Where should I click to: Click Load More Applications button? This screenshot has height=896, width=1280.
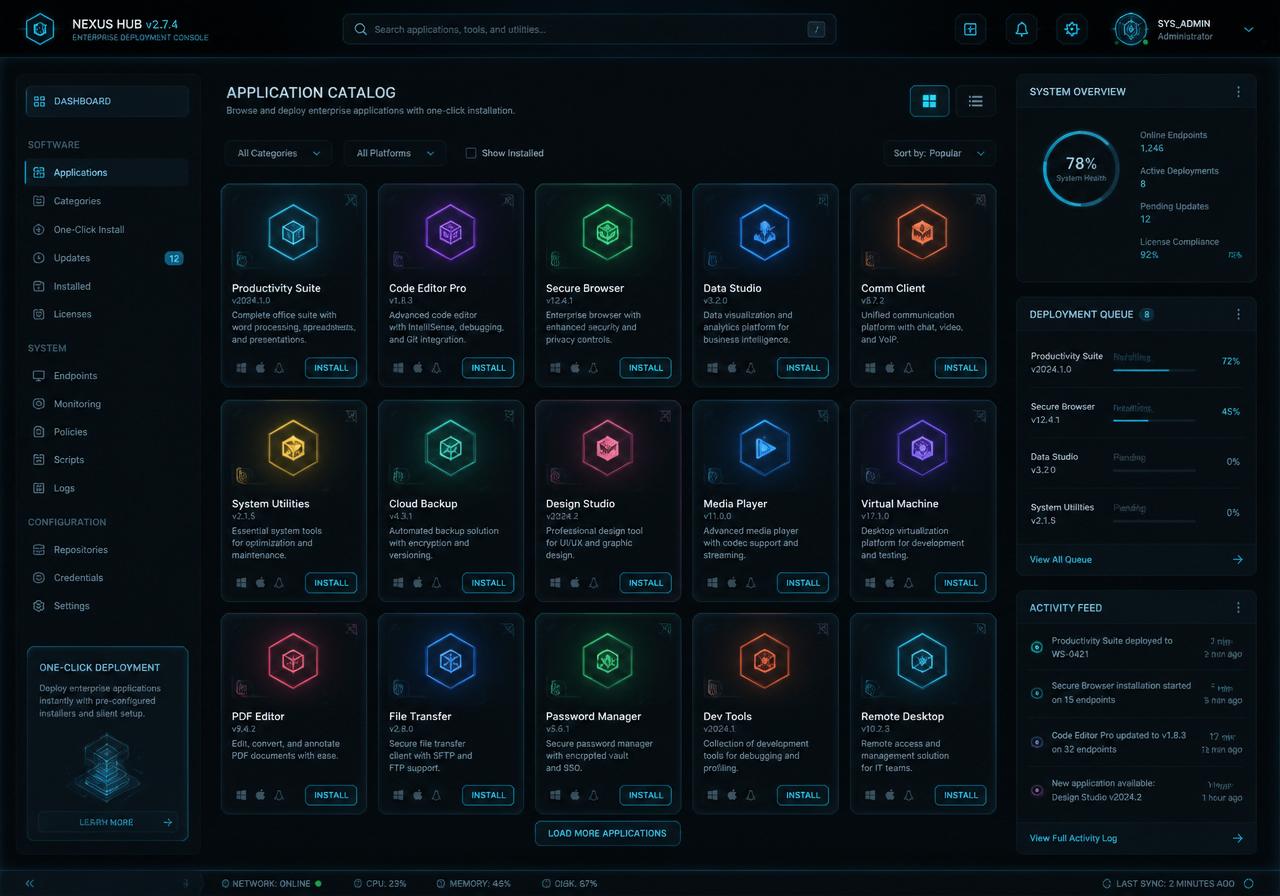coord(607,833)
